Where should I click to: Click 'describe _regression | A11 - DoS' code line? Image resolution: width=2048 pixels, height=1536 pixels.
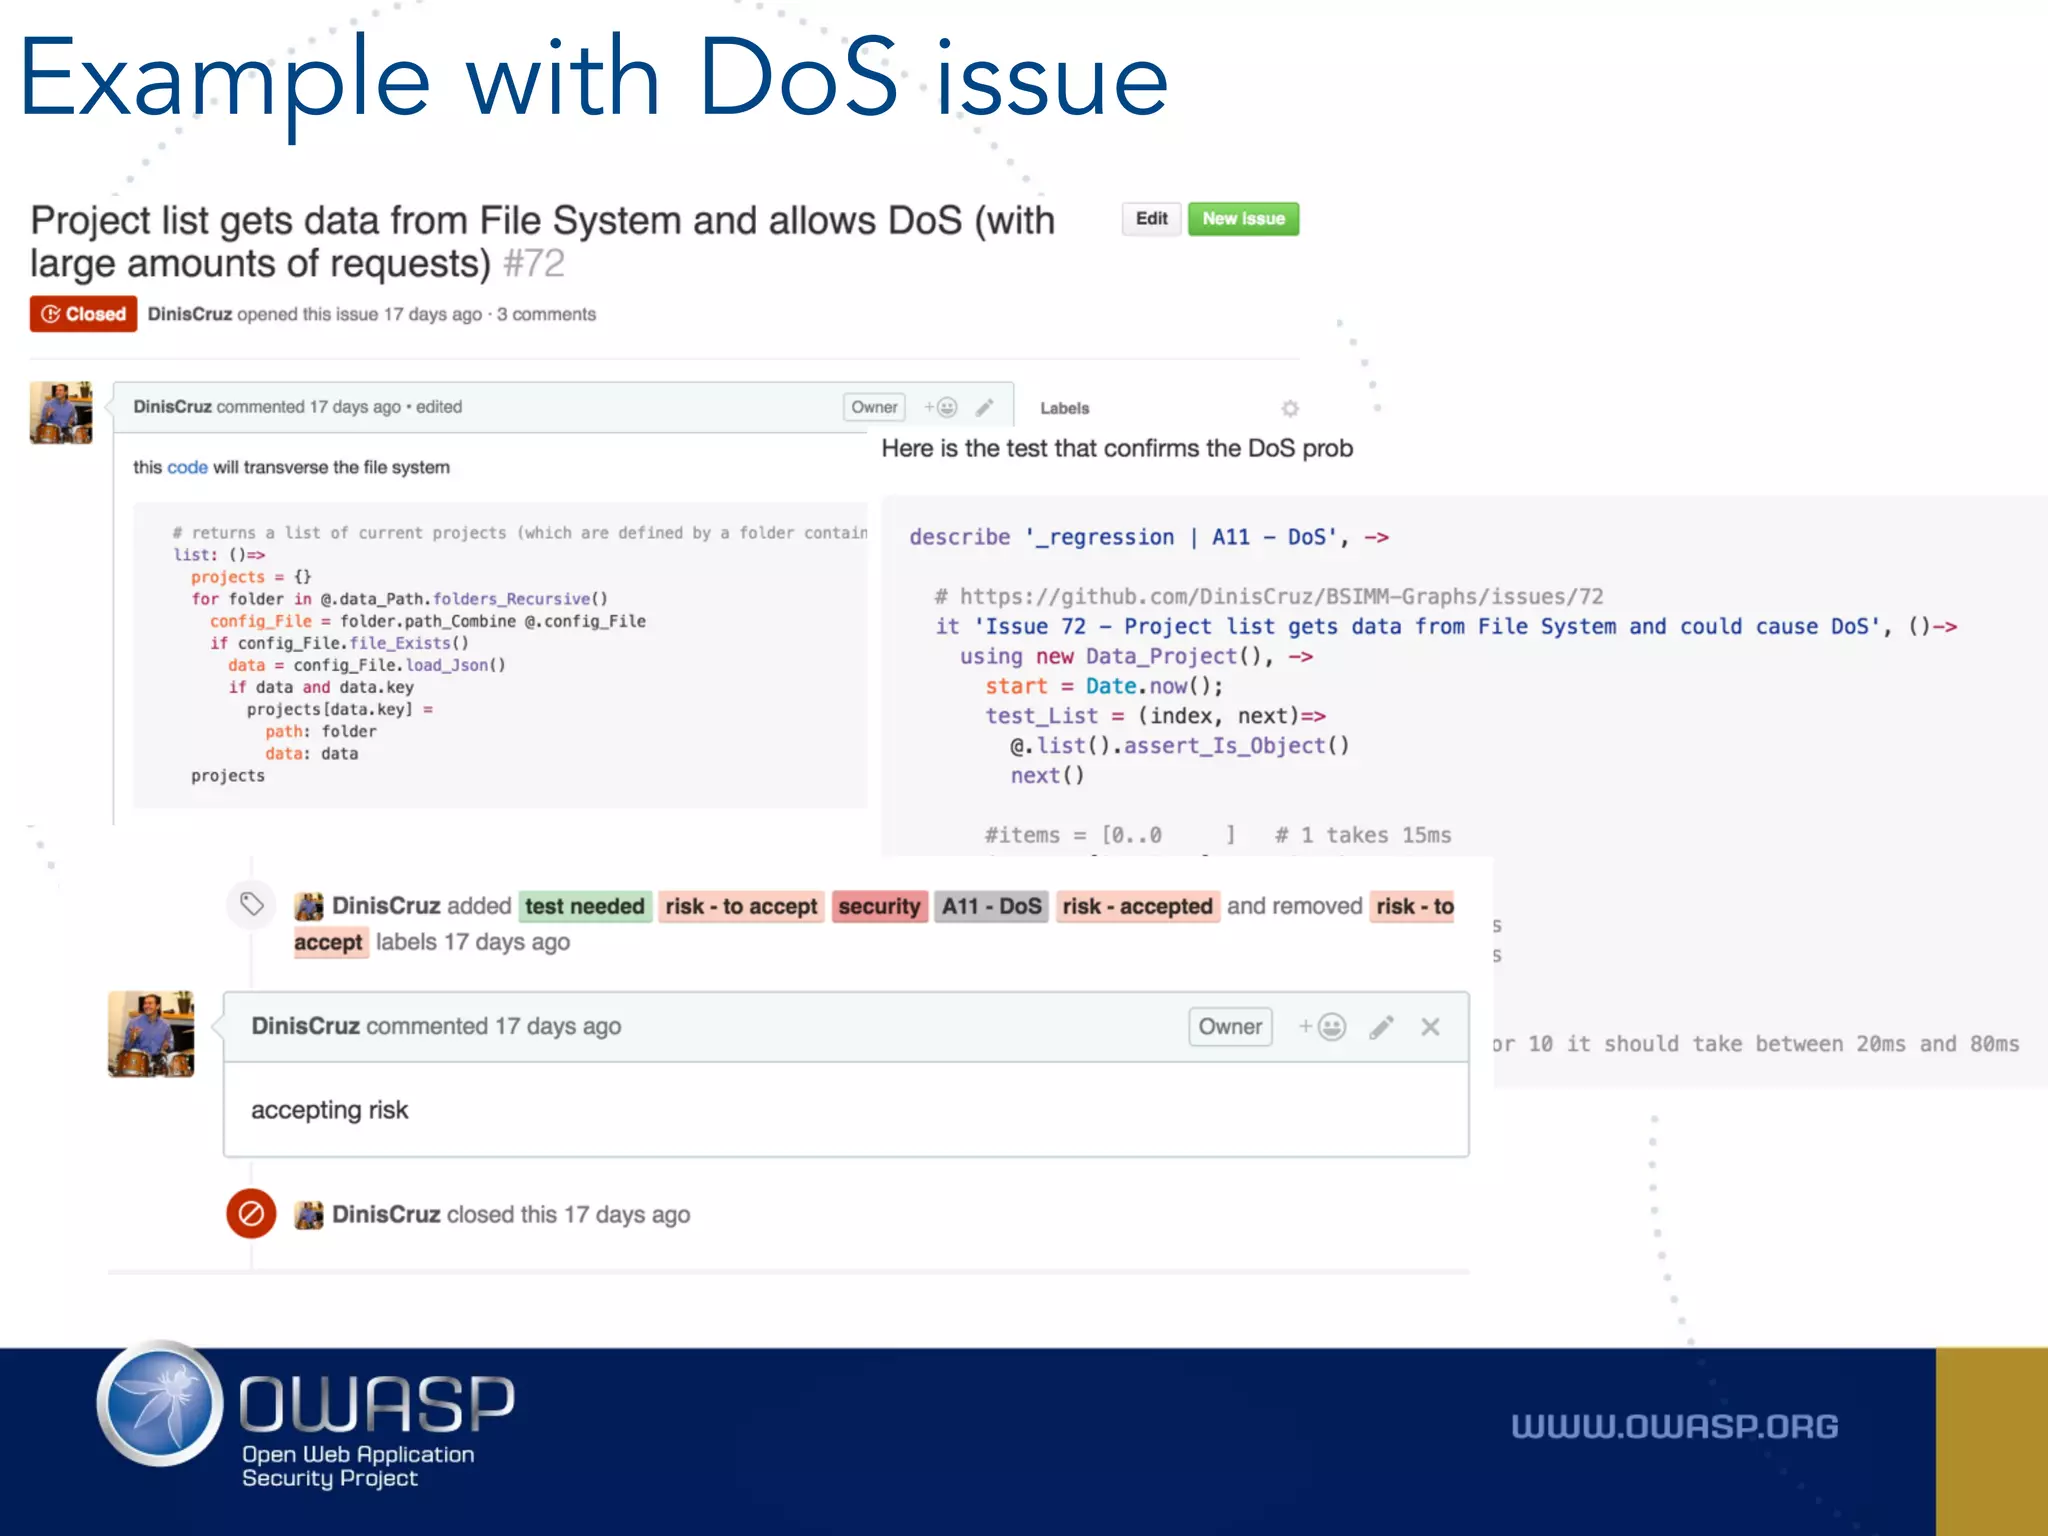[x=1149, y=537]
